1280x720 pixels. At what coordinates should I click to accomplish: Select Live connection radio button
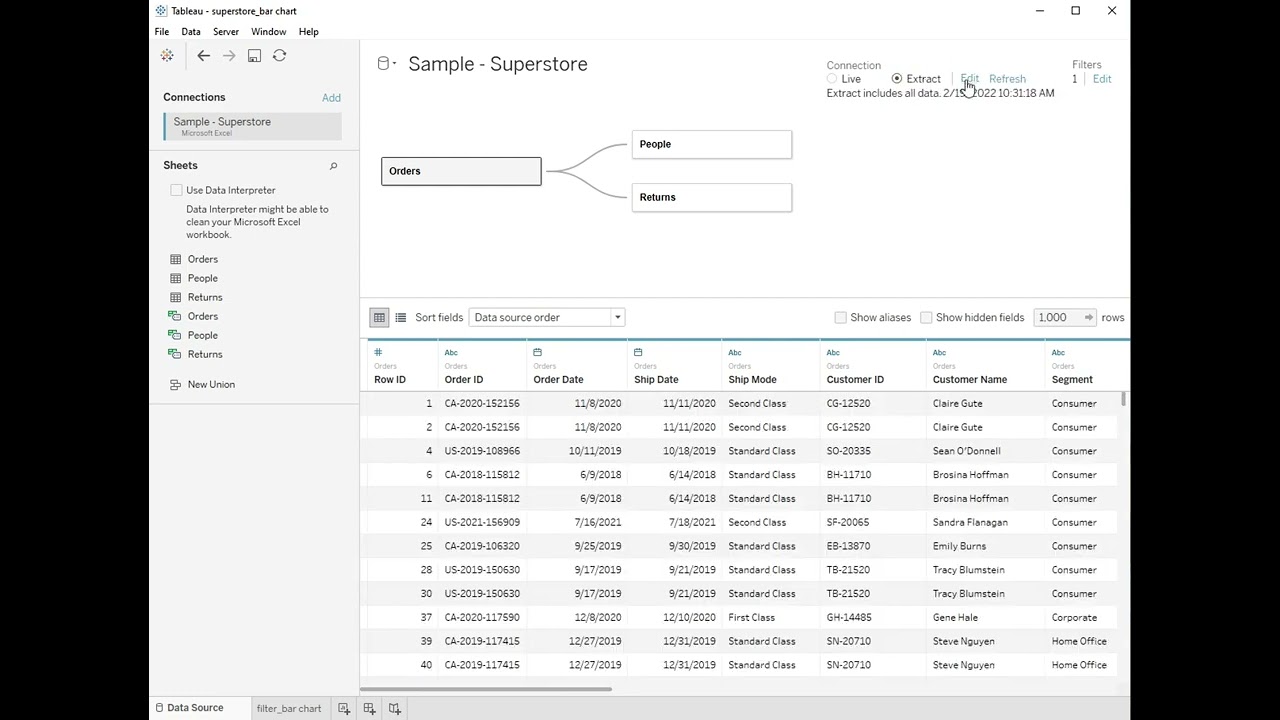832,79
